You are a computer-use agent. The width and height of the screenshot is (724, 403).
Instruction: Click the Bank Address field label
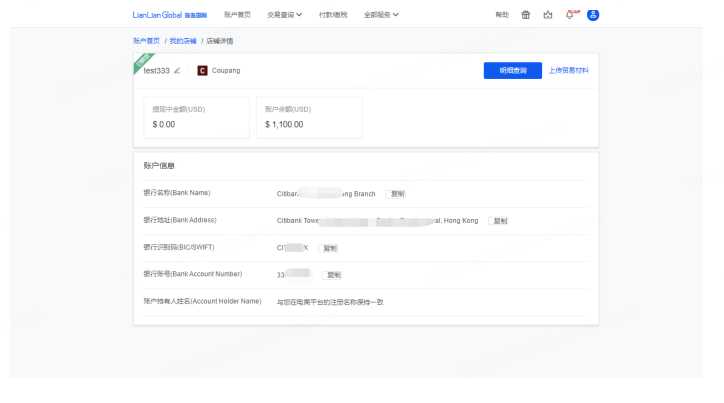[x=180, y=220]
